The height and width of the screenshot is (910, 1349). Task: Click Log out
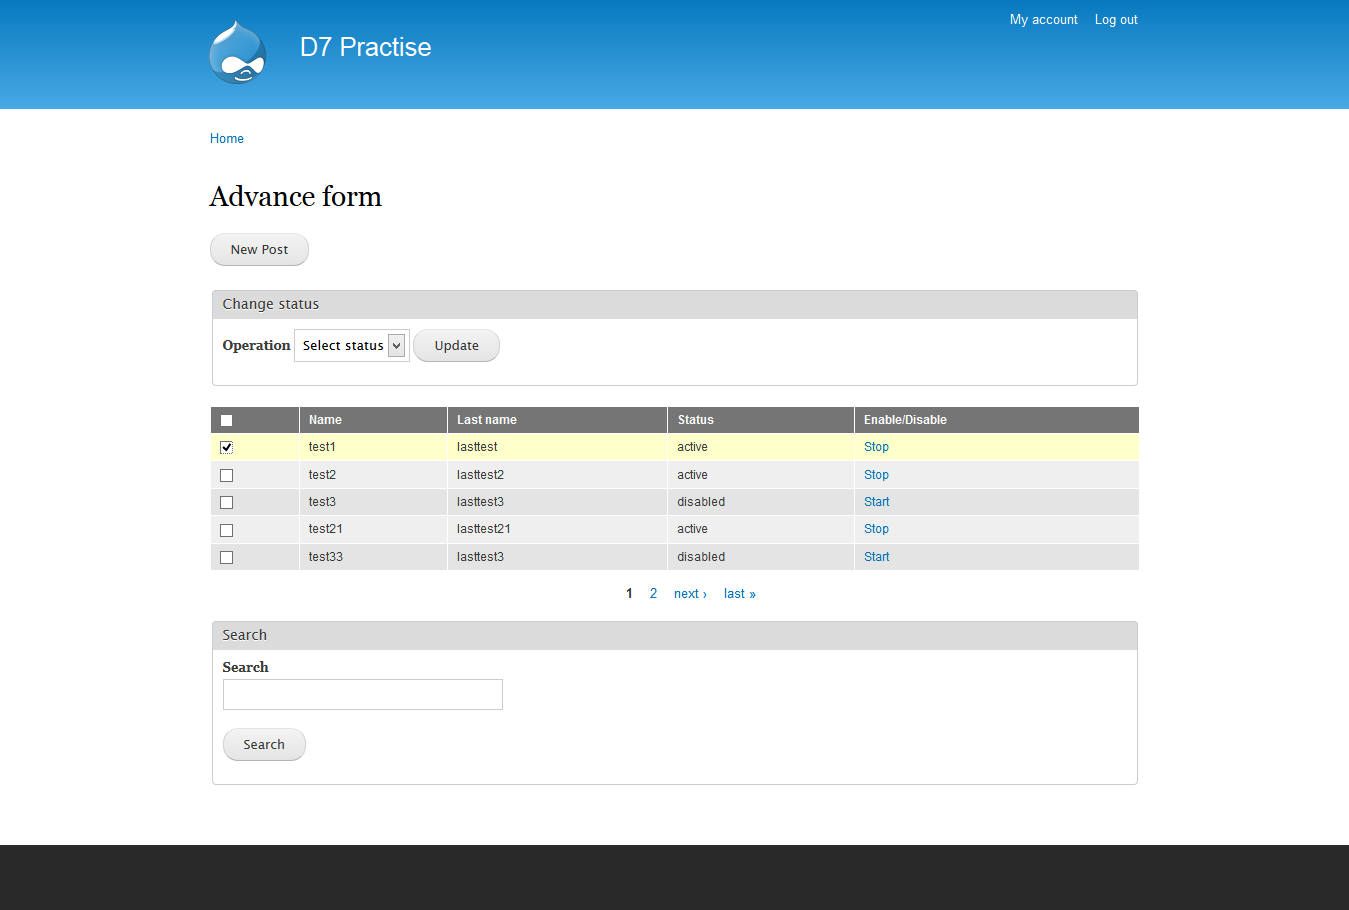tap(1115, 19)
